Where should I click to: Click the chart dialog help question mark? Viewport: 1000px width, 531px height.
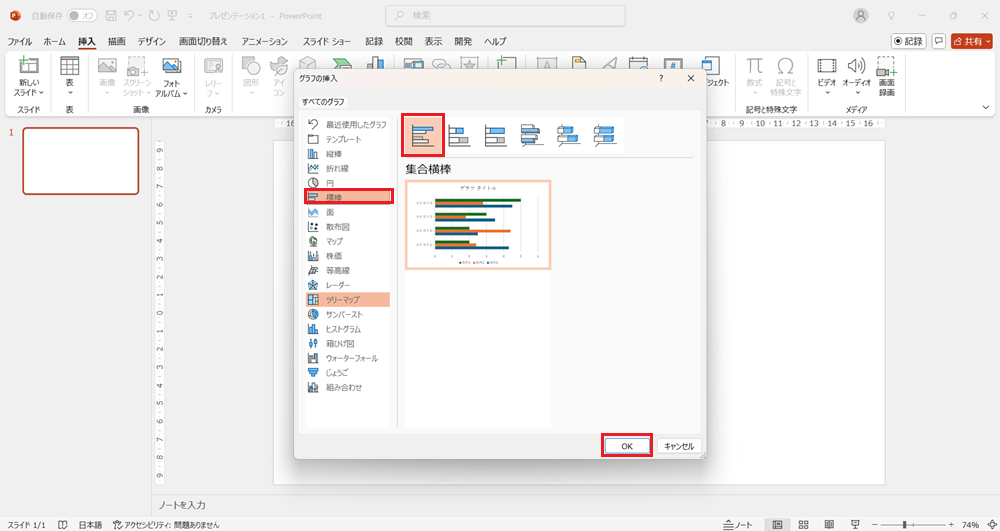click(x=661, y=78)
